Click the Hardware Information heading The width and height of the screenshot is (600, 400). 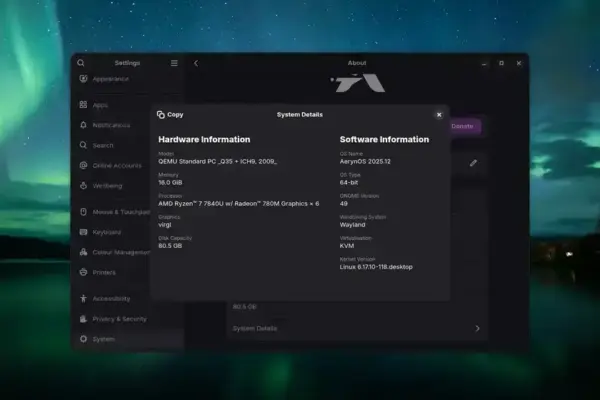click(204, 139)
